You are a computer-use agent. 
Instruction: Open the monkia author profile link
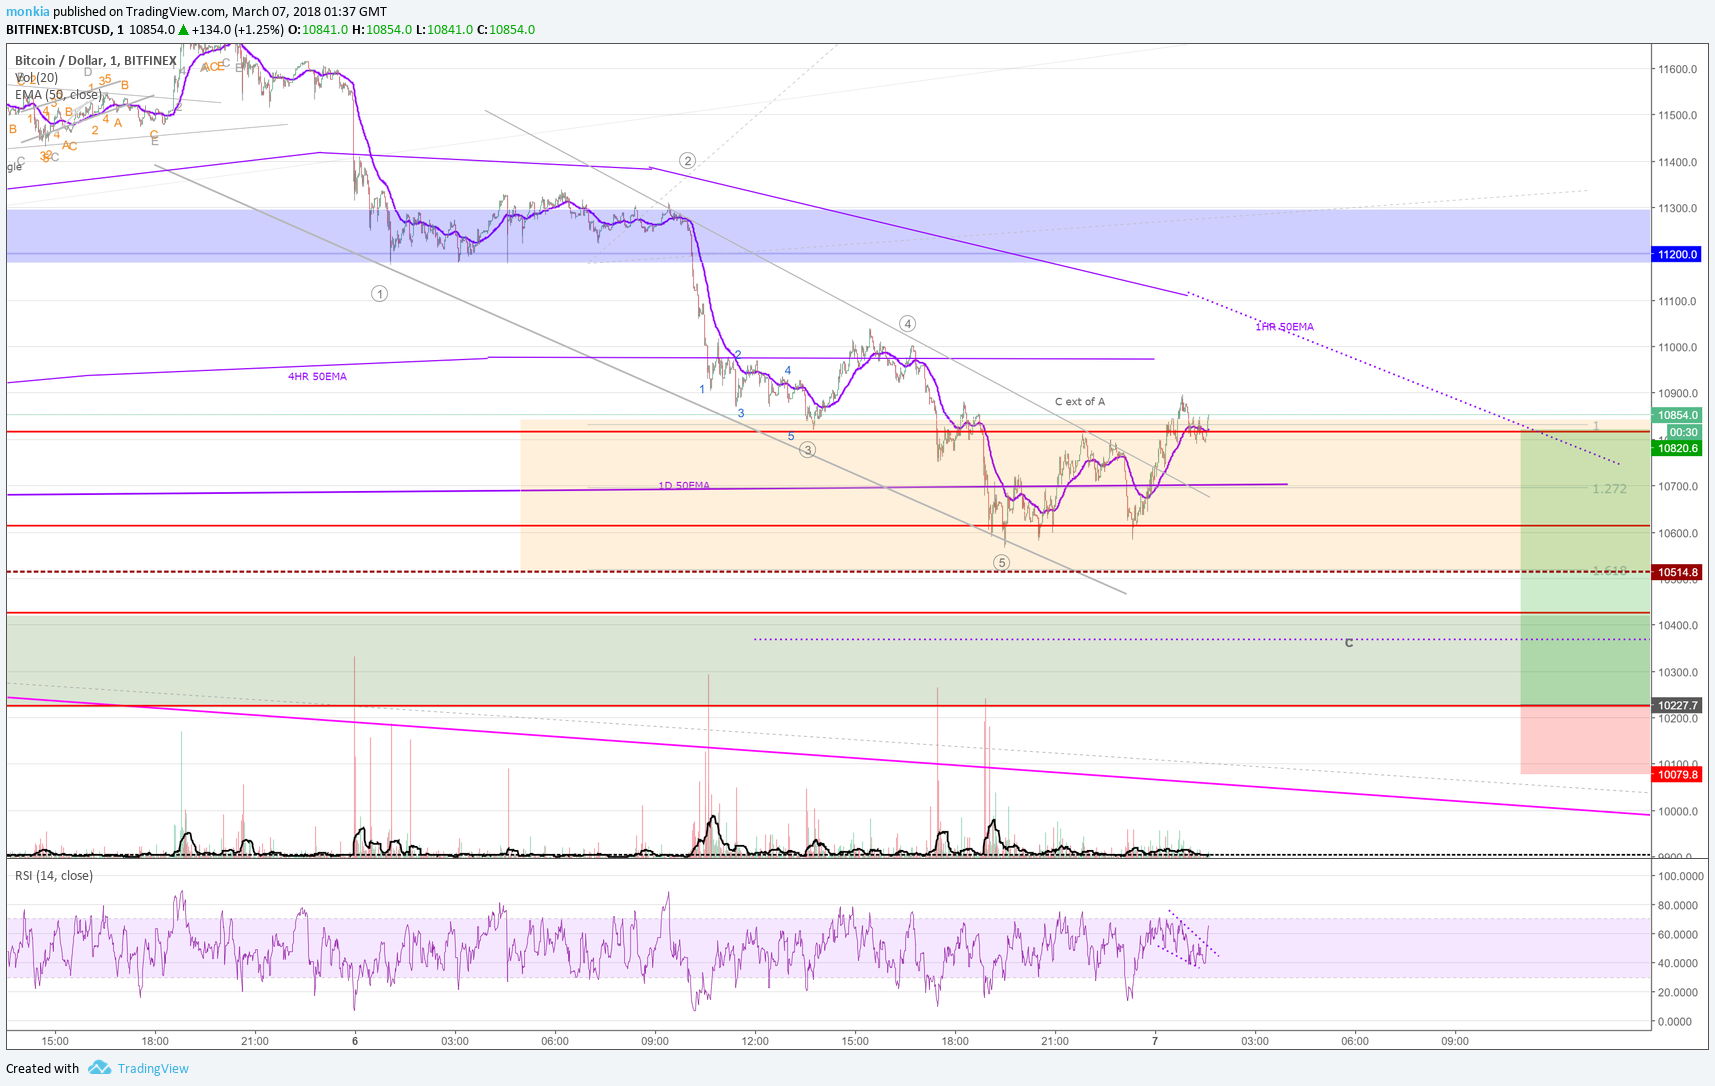point(28,12)
